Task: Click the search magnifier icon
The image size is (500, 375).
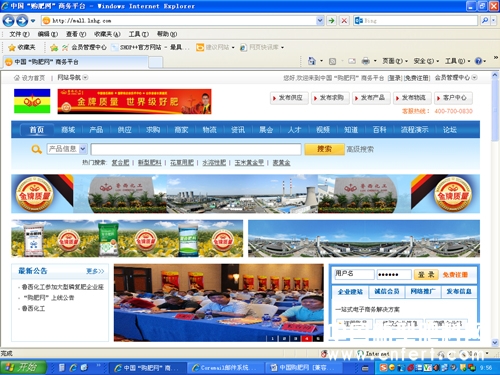Action: [485, 21]
